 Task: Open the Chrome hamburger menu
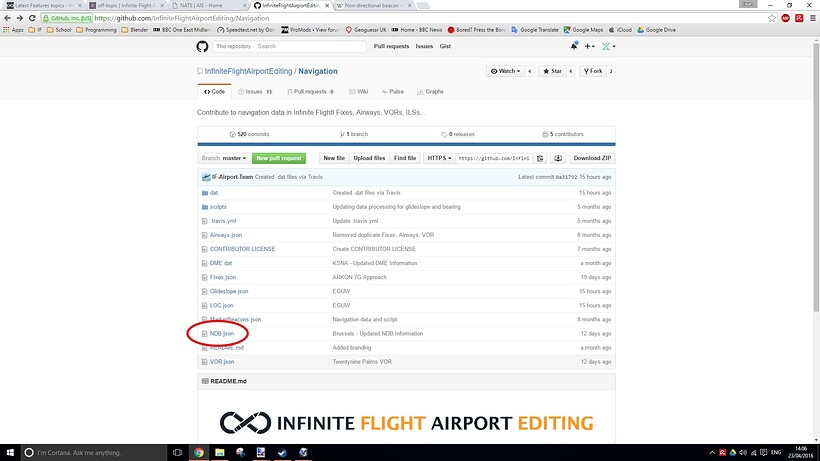[x=813, y=18]
